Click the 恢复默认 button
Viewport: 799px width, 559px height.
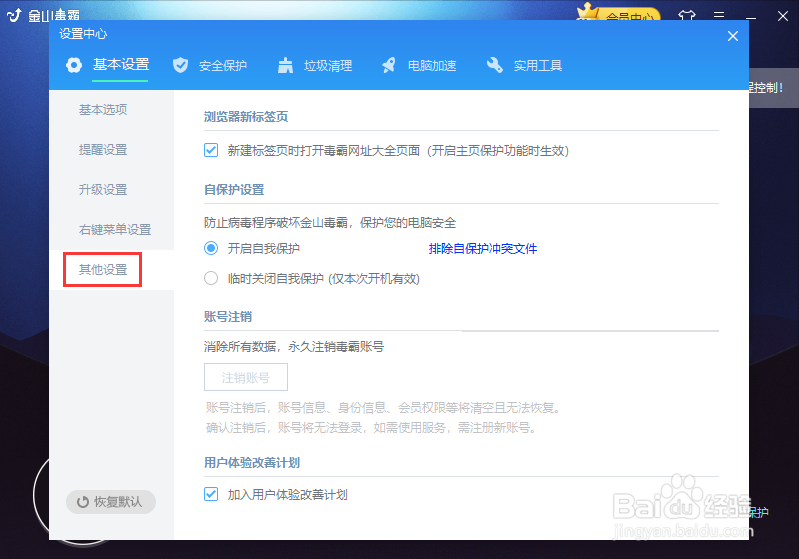[x=111, y=502]
